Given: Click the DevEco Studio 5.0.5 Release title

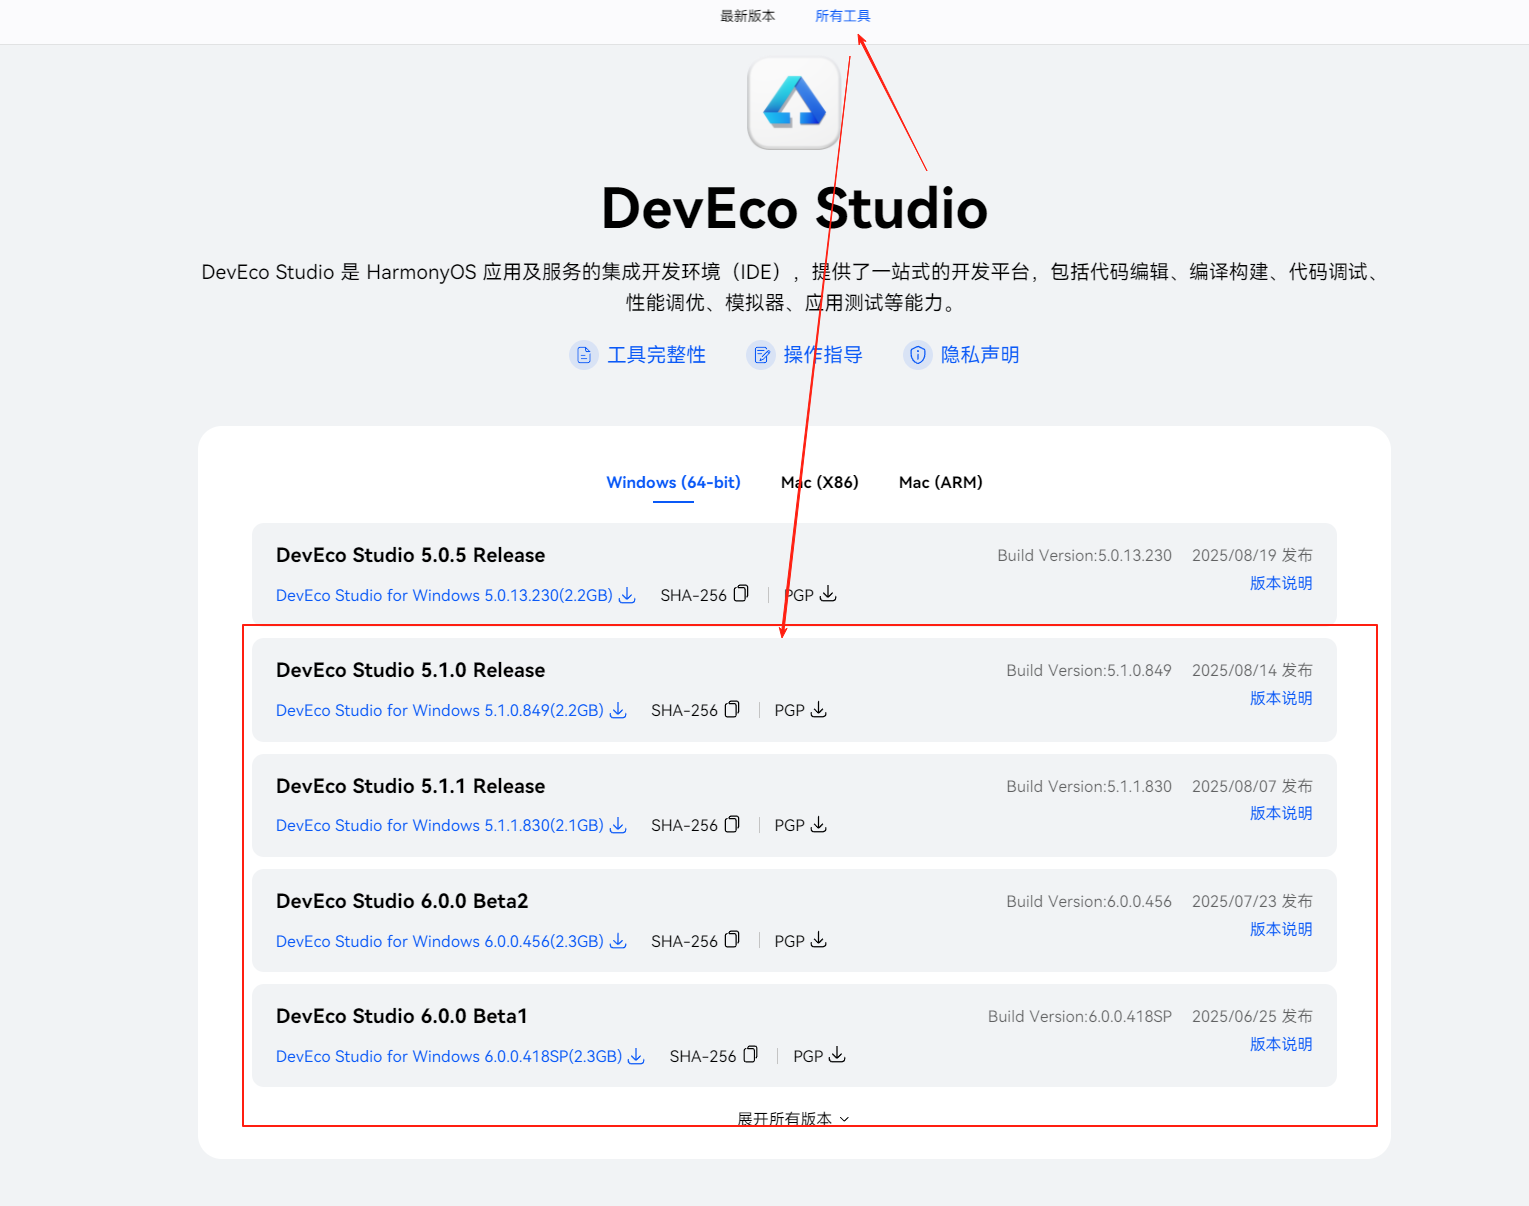Looking at the screenshot, I should (411, 555).
